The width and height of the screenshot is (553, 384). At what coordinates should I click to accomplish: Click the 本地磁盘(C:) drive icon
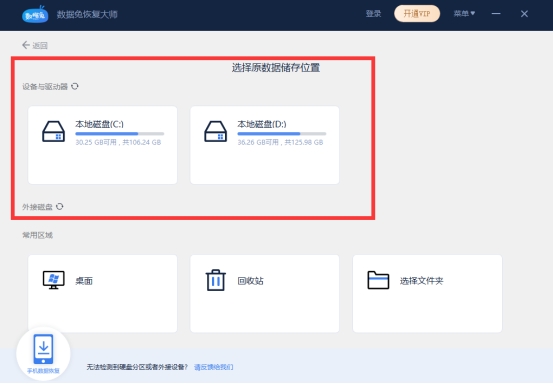(x=54, y=131)
